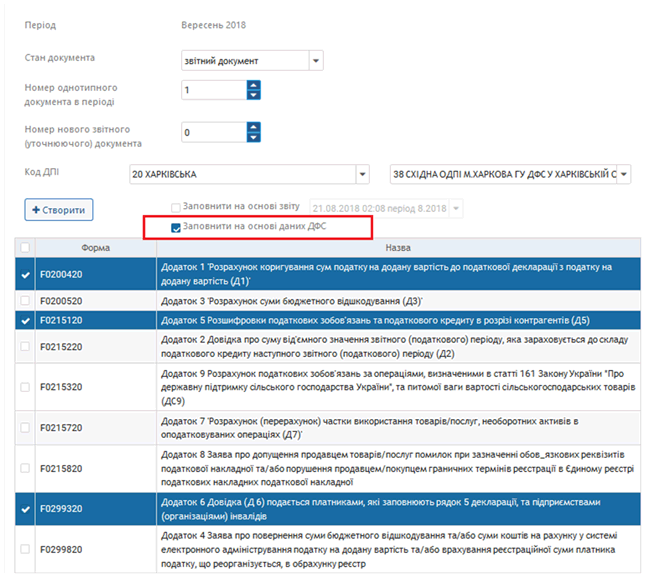650x578 pixels.
Task: Select the F0215220 row checkbox
Action: pyautogui.click(x=25, y=346)
